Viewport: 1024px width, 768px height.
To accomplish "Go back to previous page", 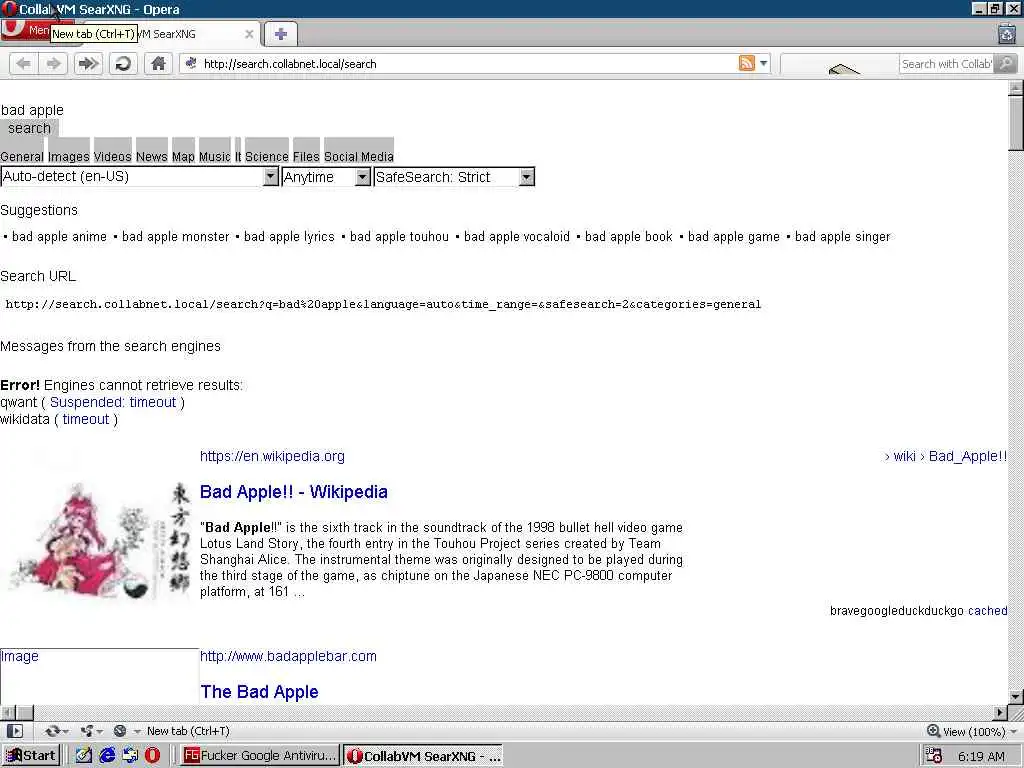I will [24, 63].
